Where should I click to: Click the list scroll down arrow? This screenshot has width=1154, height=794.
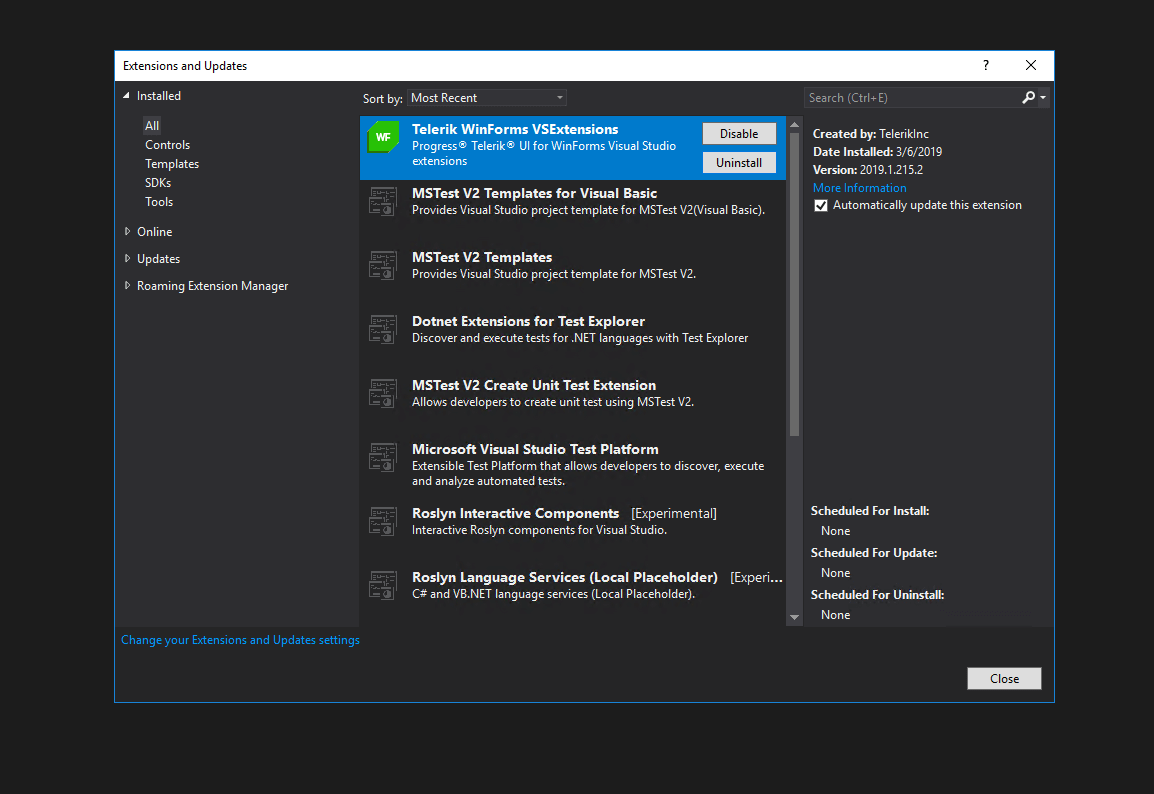pyautogui.click(x=794, y=617)
